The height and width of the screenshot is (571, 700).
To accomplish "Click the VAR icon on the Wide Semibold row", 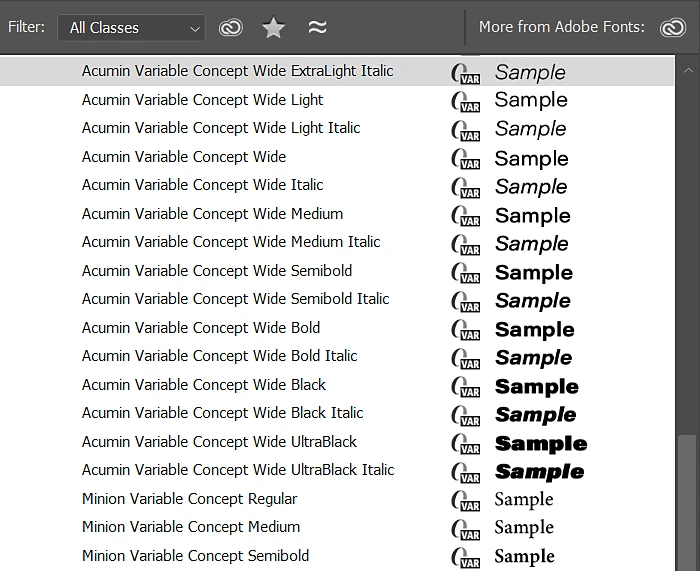I will click(465, 274).
